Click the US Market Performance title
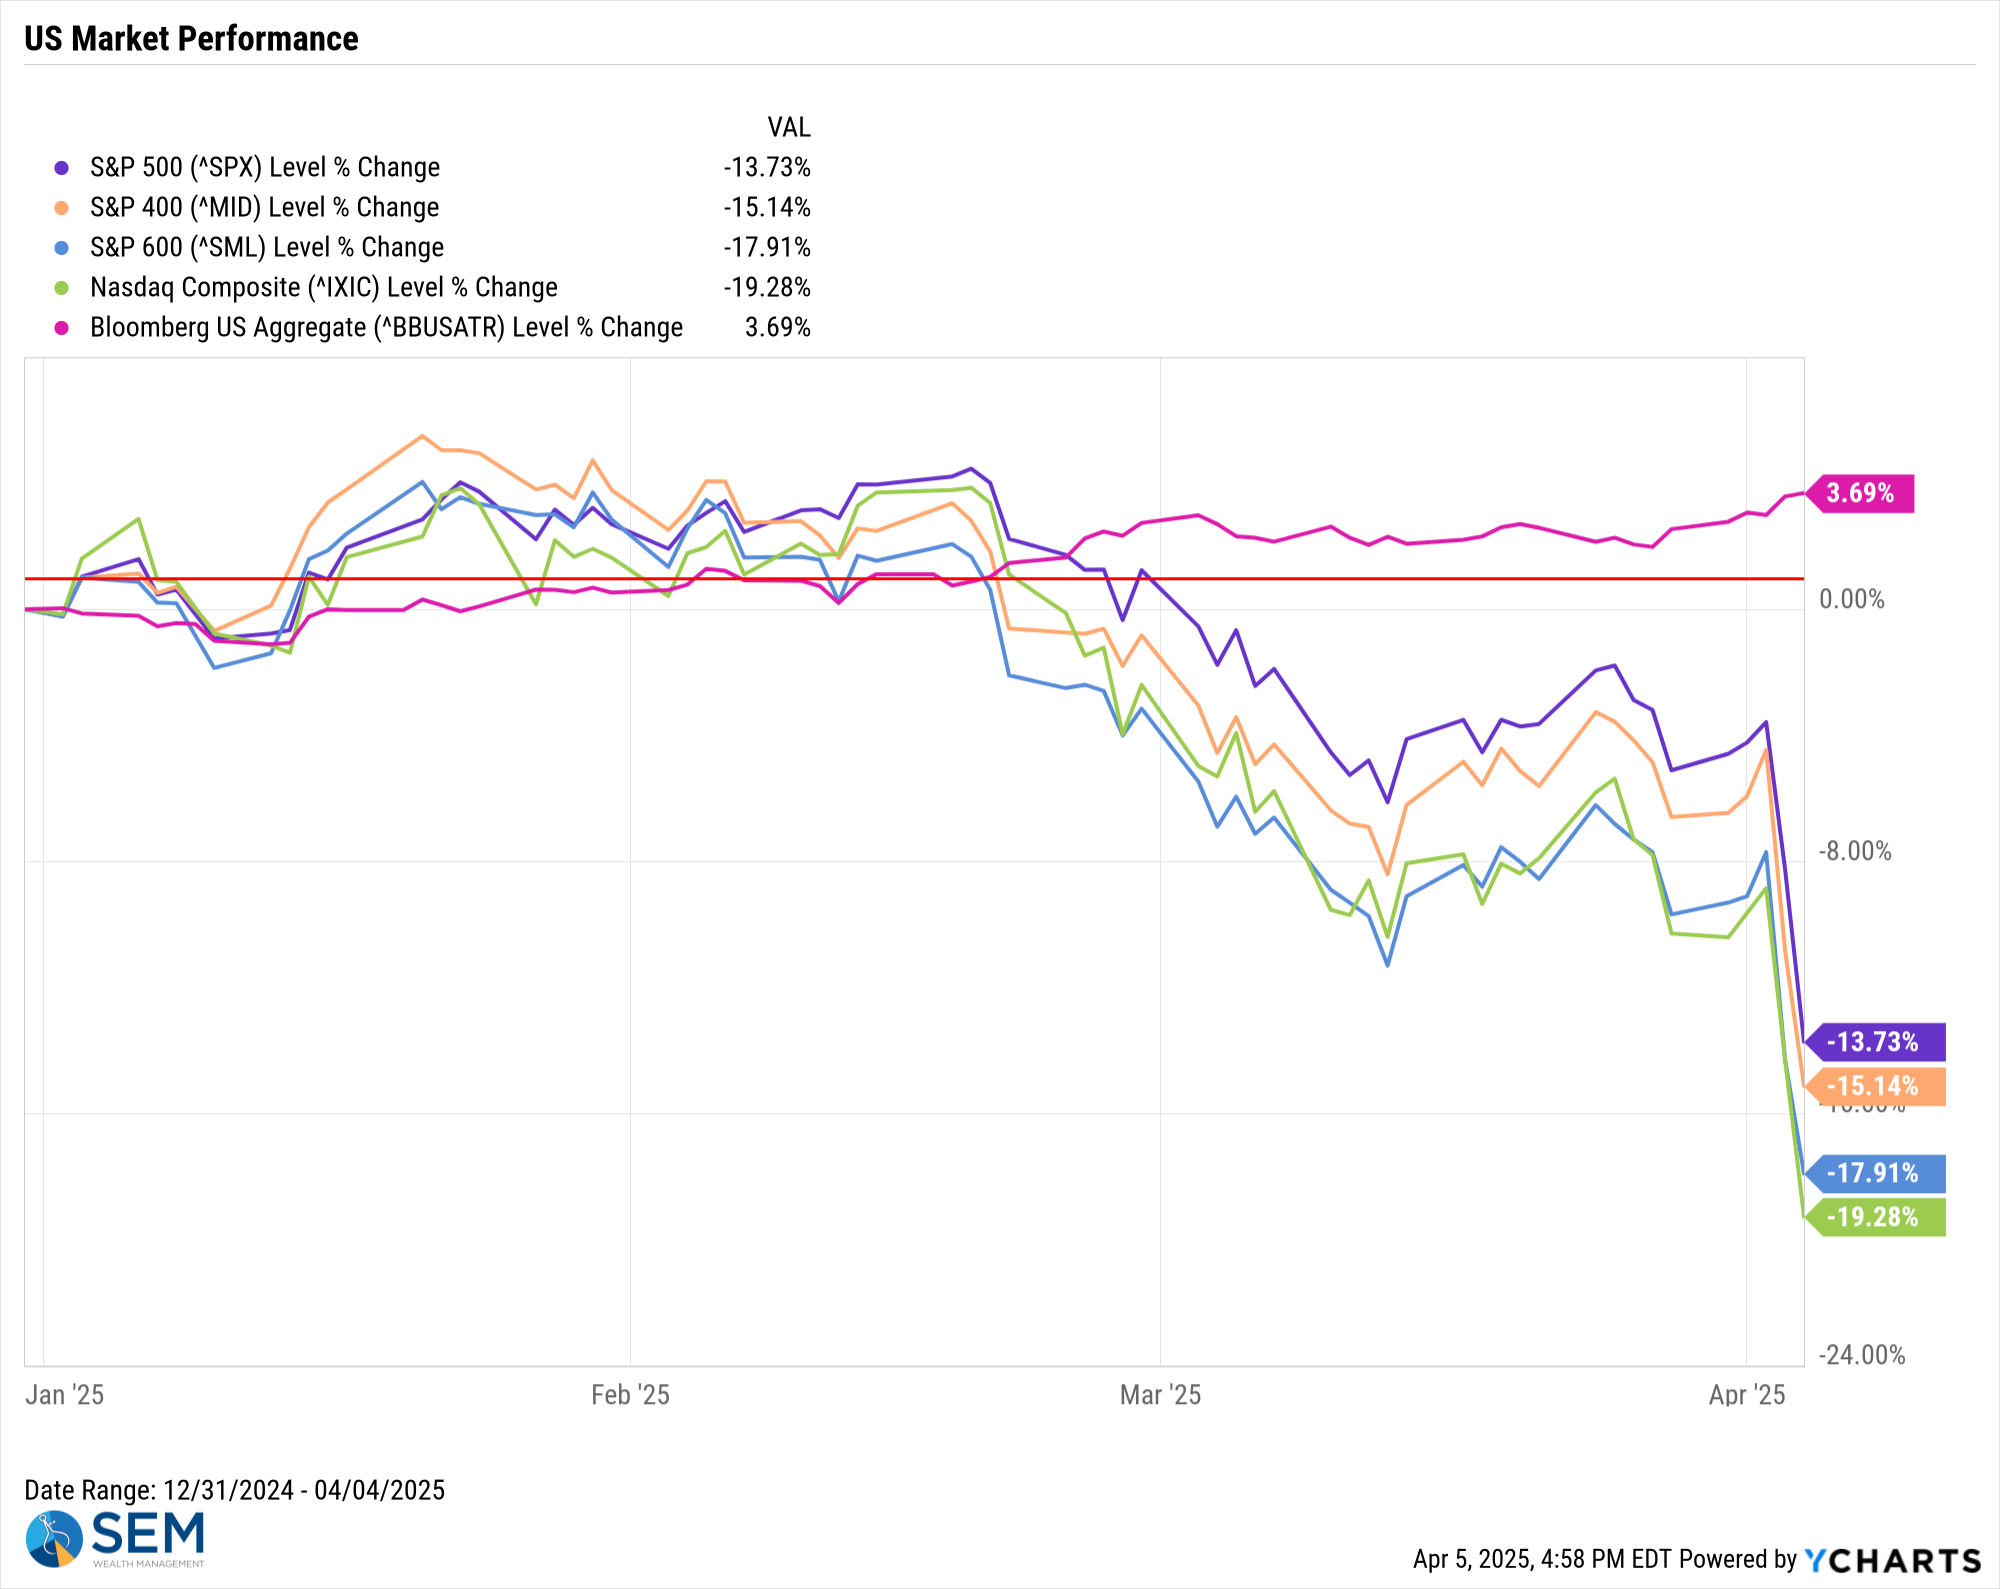Screen dimensions: 2000x1589 [x=191, y=38]
